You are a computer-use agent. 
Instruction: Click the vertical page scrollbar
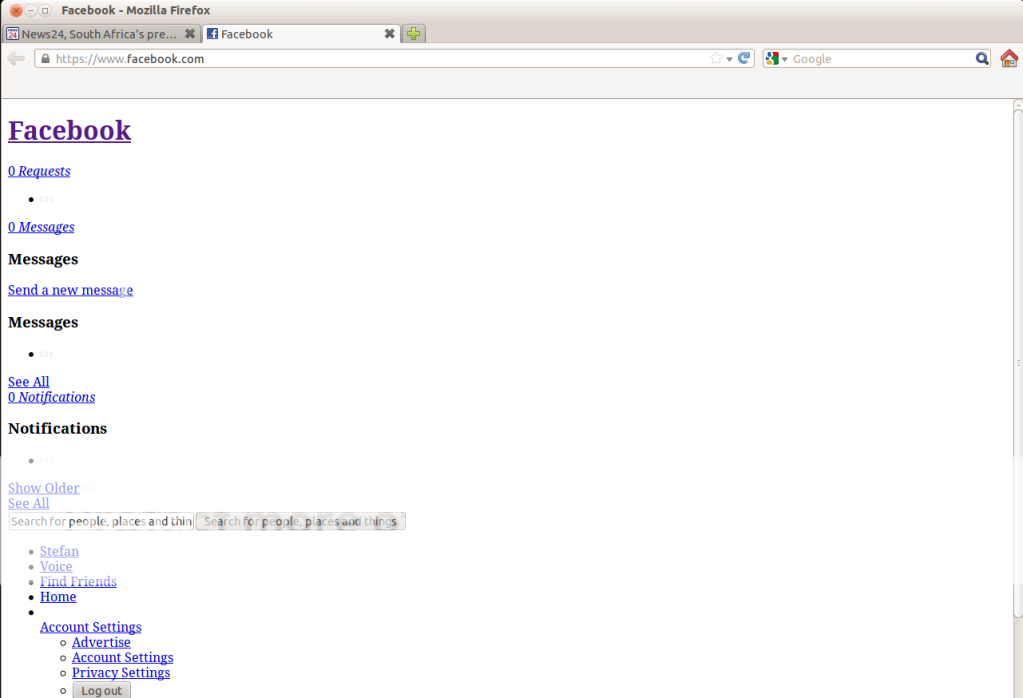pos(1018,360)
